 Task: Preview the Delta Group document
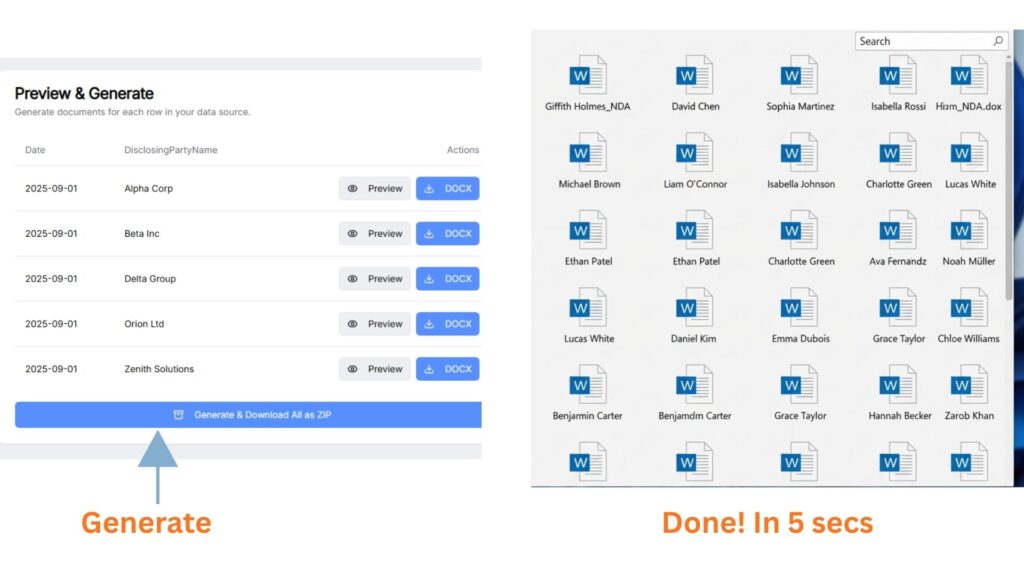(x=375, y=279)
